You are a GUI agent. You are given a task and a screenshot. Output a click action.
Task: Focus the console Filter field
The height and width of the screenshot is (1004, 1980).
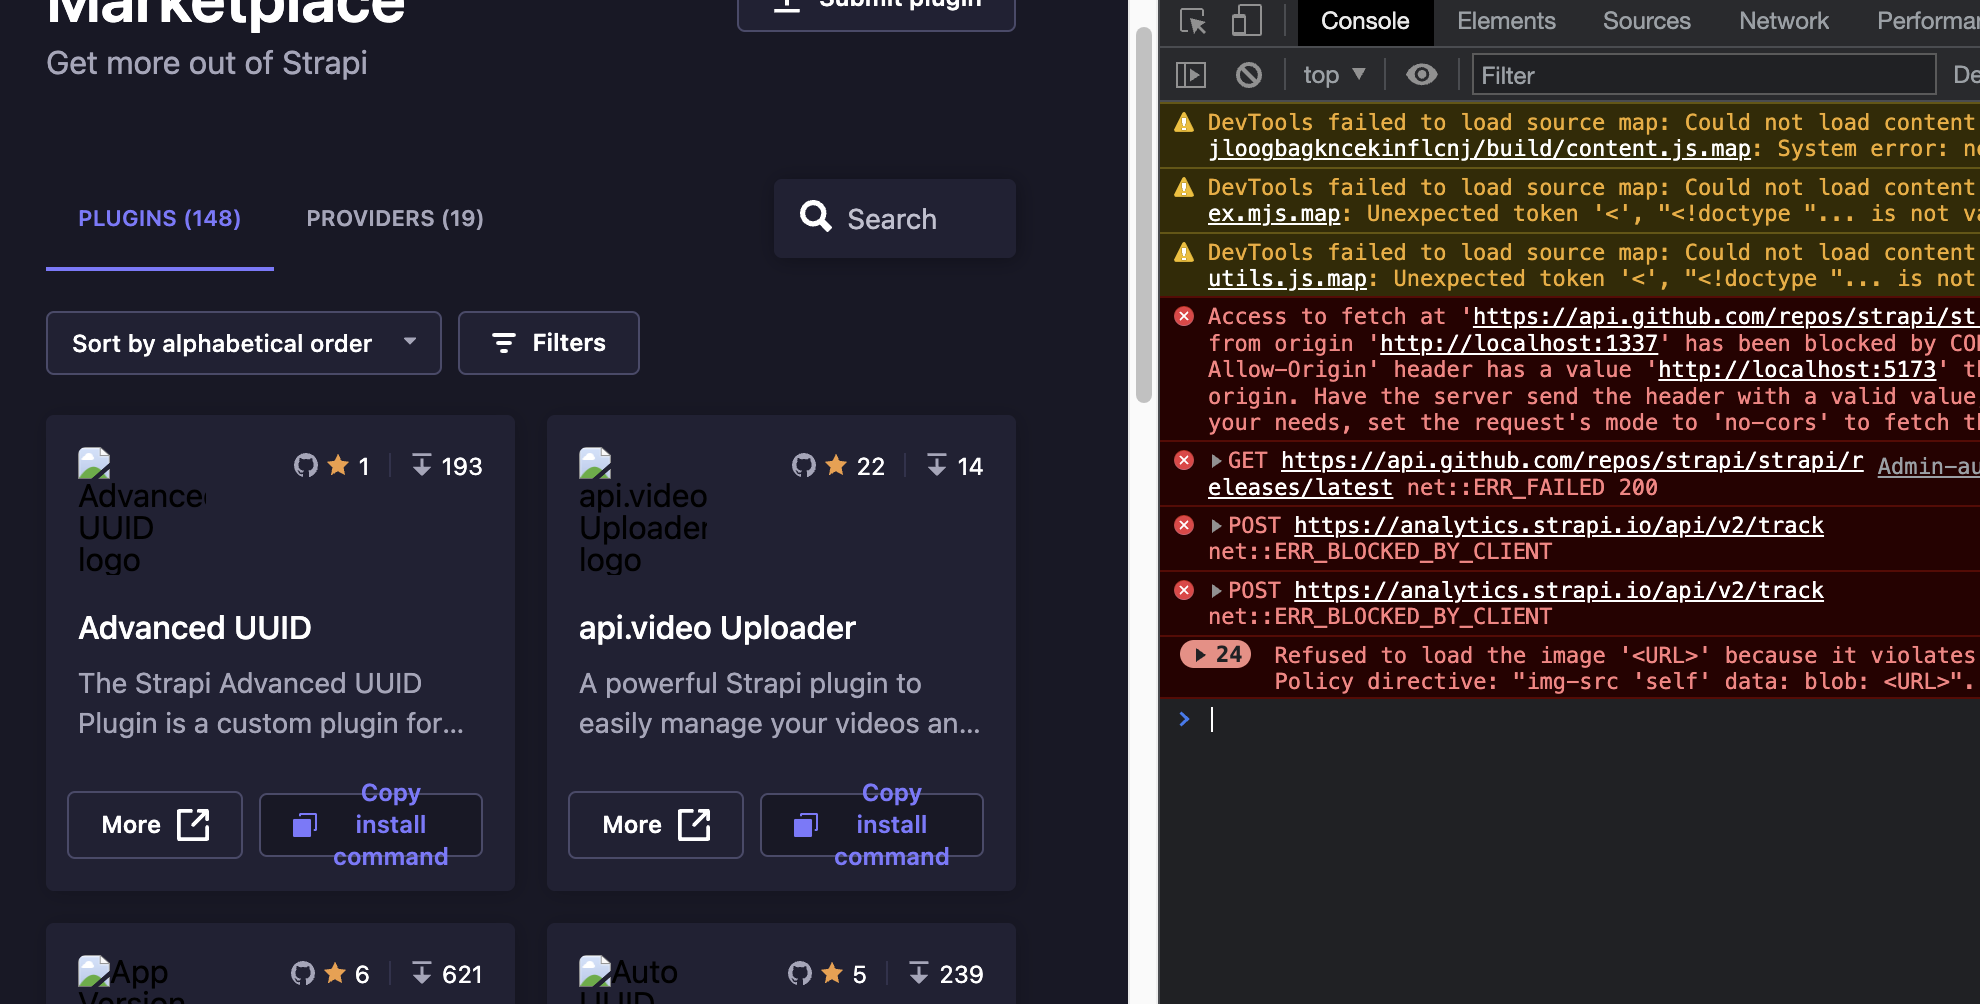(x=1704, y=75)
